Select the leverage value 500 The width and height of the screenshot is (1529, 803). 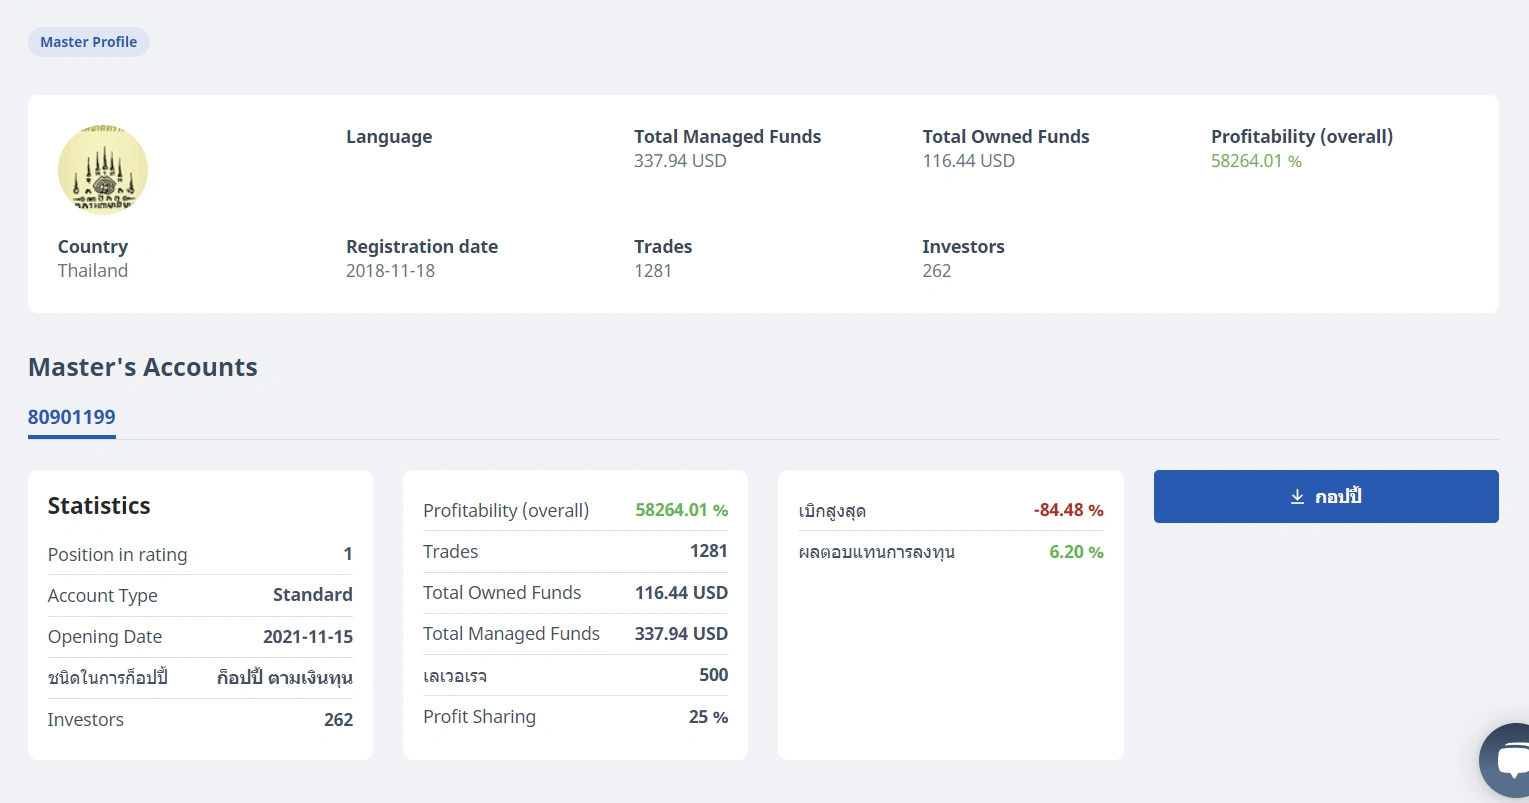pos(714,675)
